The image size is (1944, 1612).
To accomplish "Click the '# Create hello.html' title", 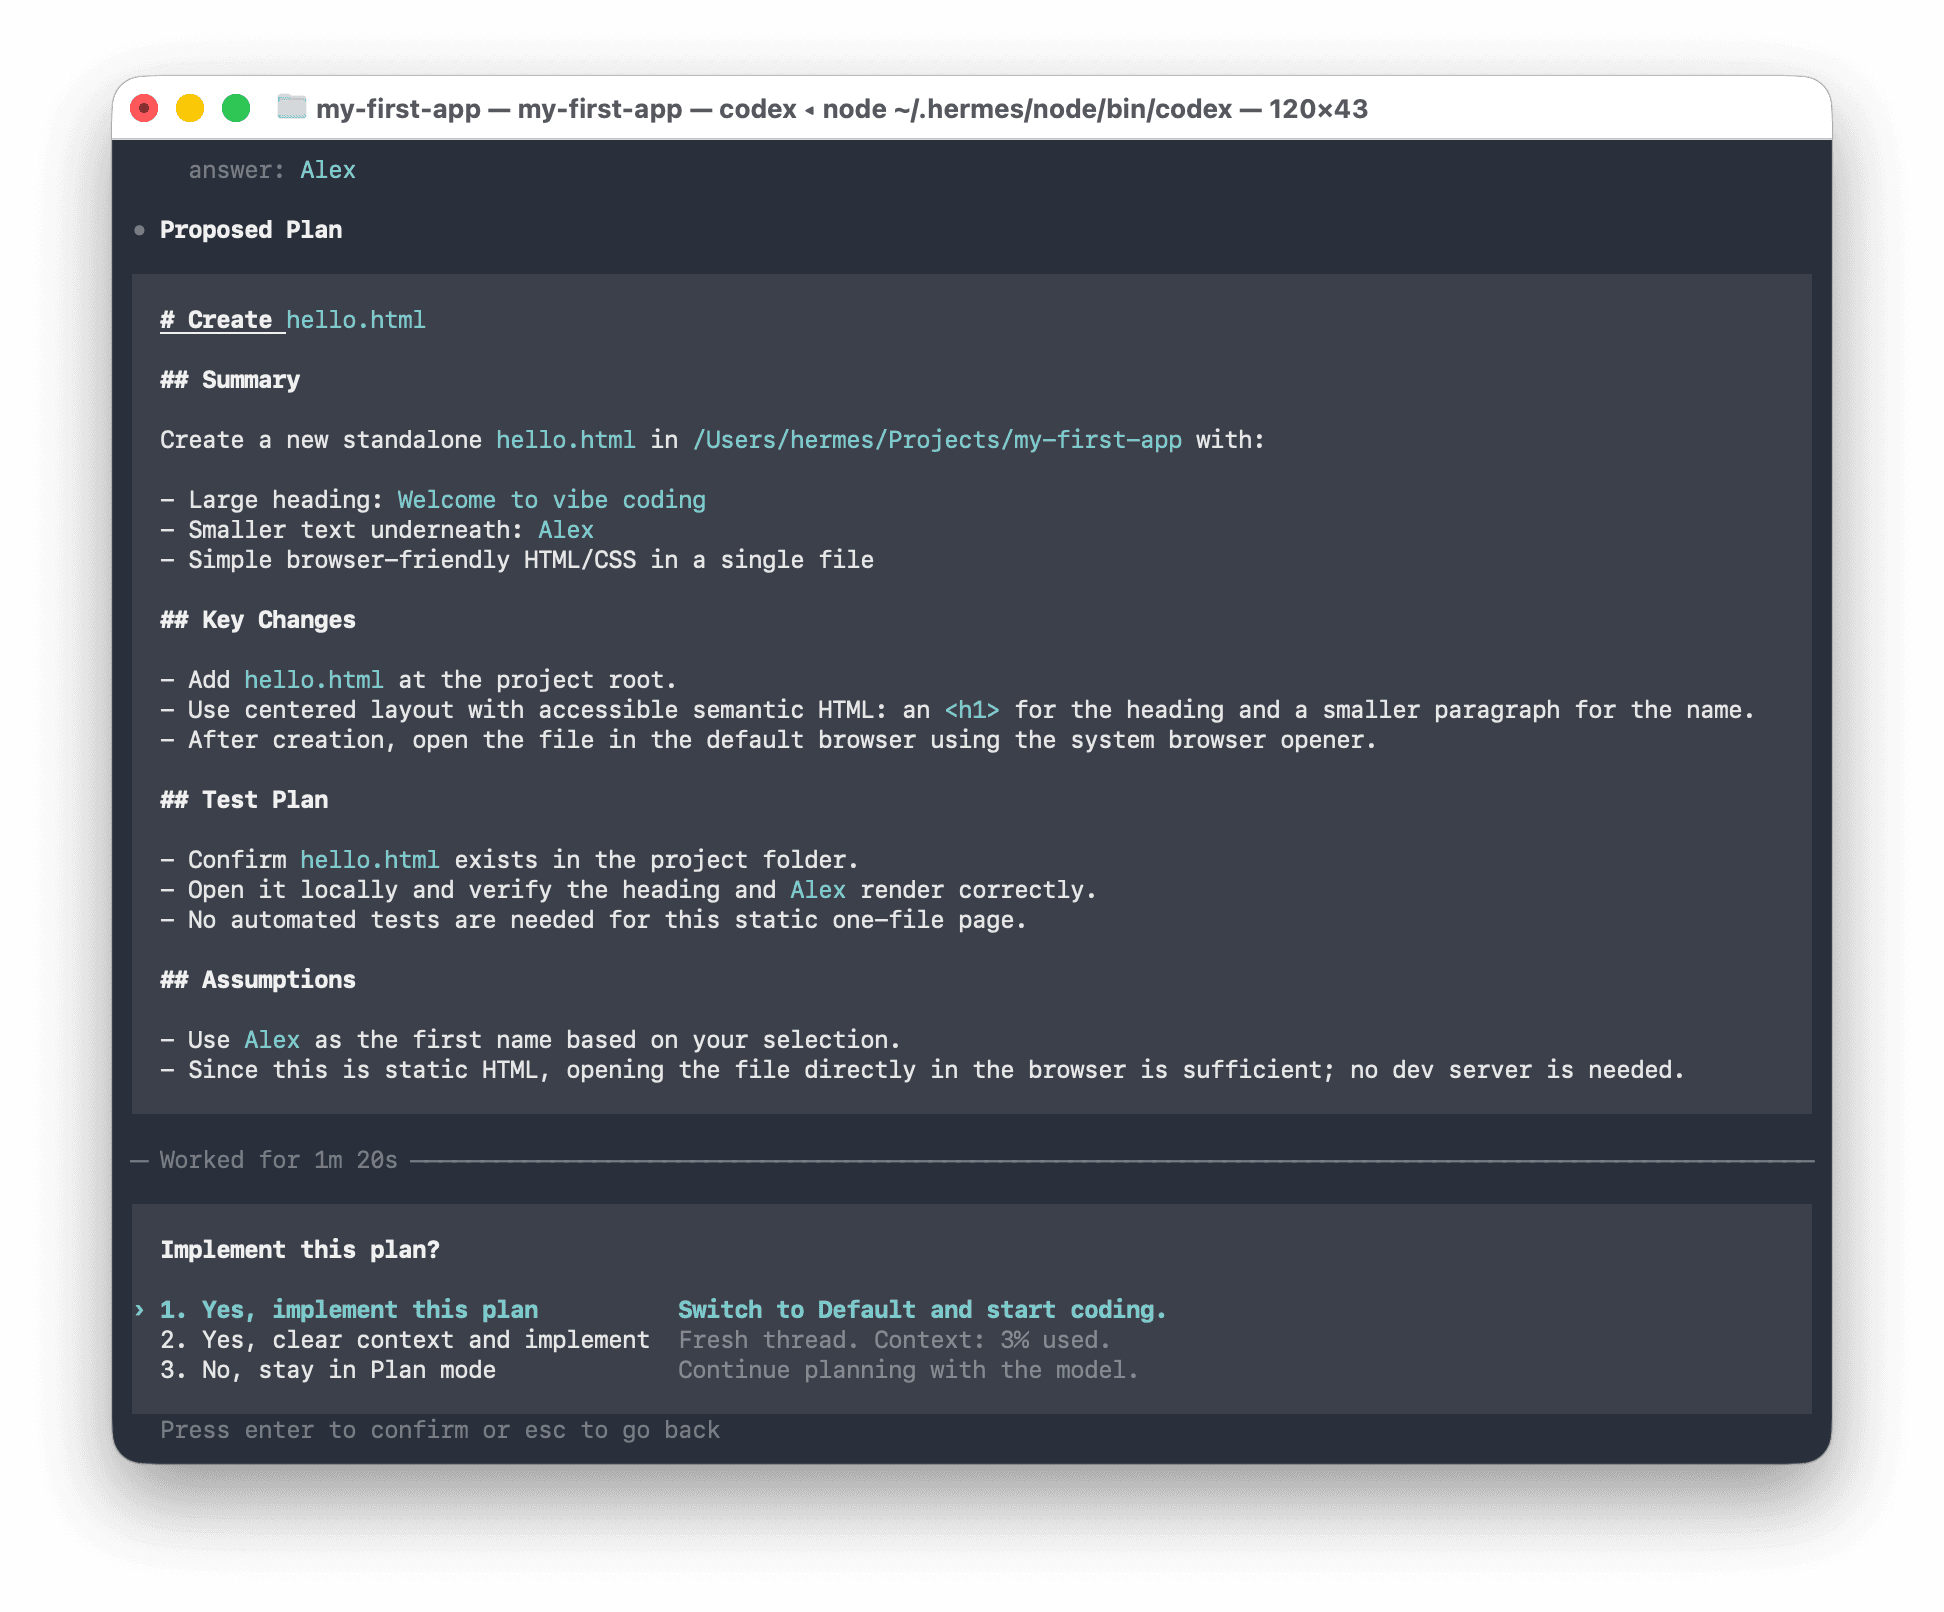I will click(293, 320).
